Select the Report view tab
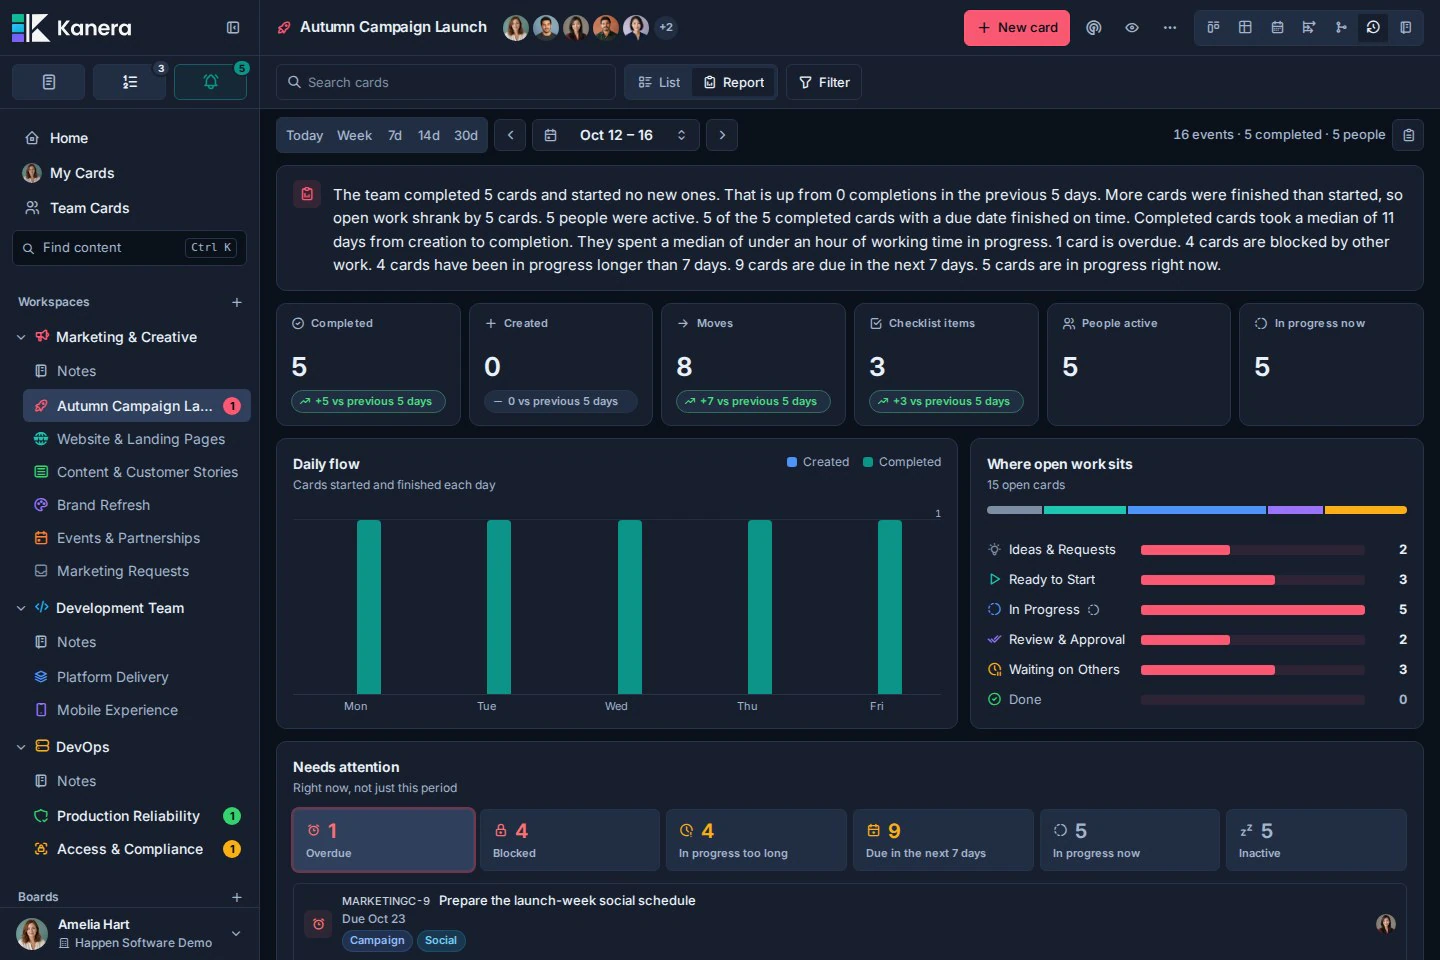 (x=734, y=82)
